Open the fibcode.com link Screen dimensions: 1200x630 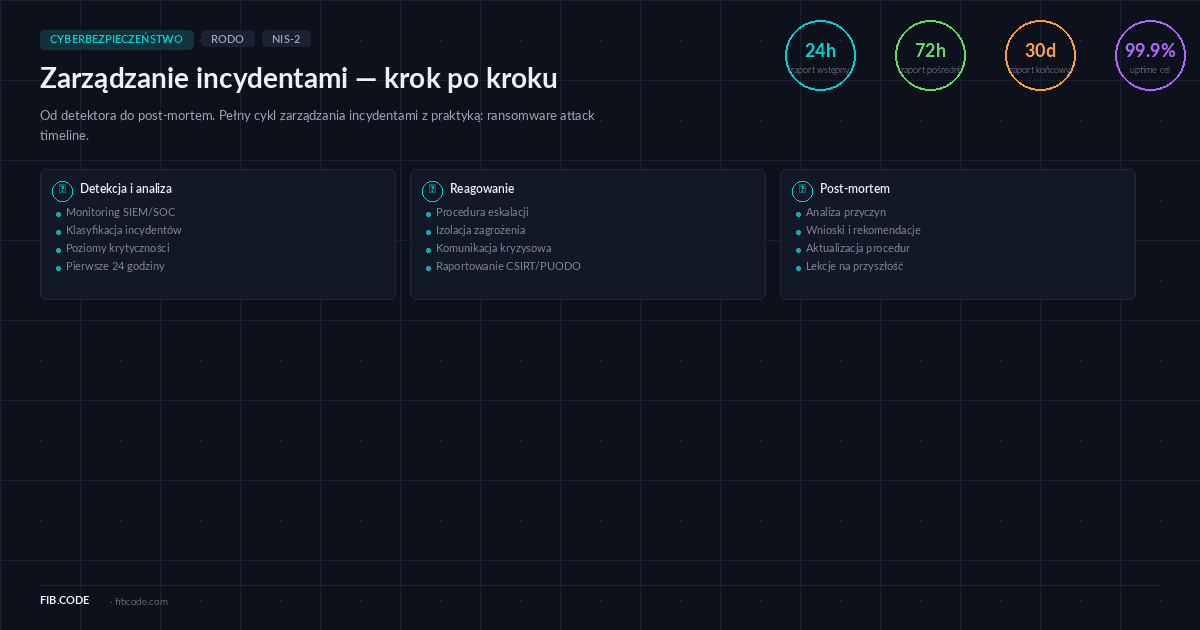141,601
